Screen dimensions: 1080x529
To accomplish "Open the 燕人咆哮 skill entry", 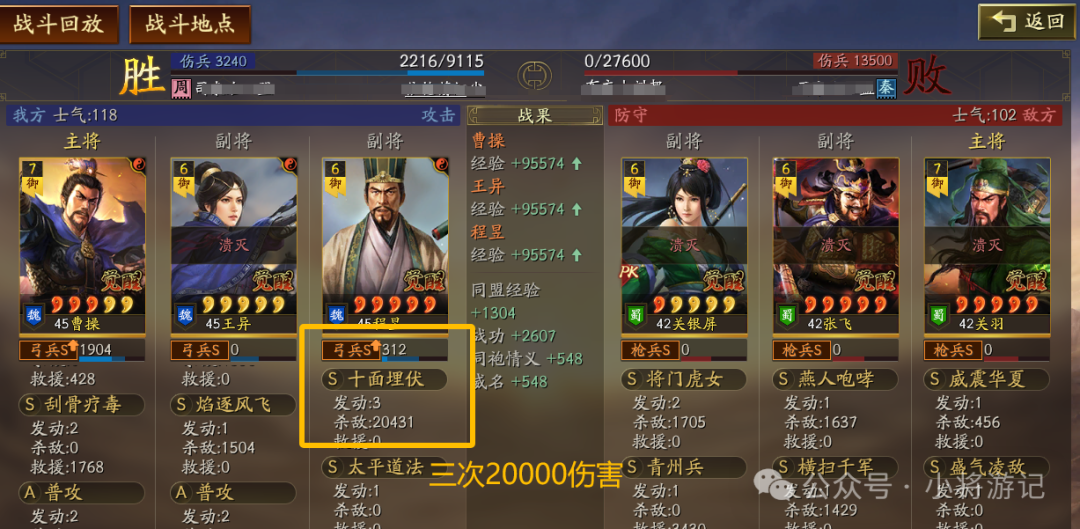I will 835,379.
